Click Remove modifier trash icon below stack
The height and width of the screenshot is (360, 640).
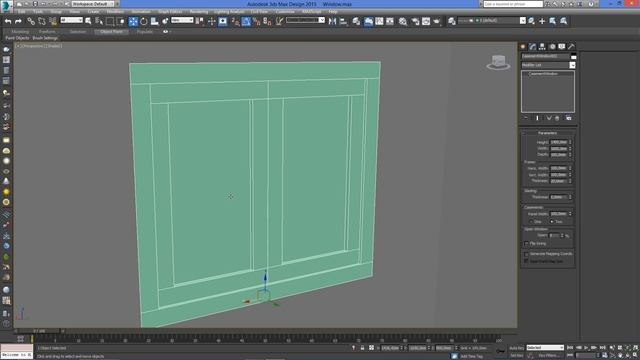pyautogui.click(x=557, y=118)
